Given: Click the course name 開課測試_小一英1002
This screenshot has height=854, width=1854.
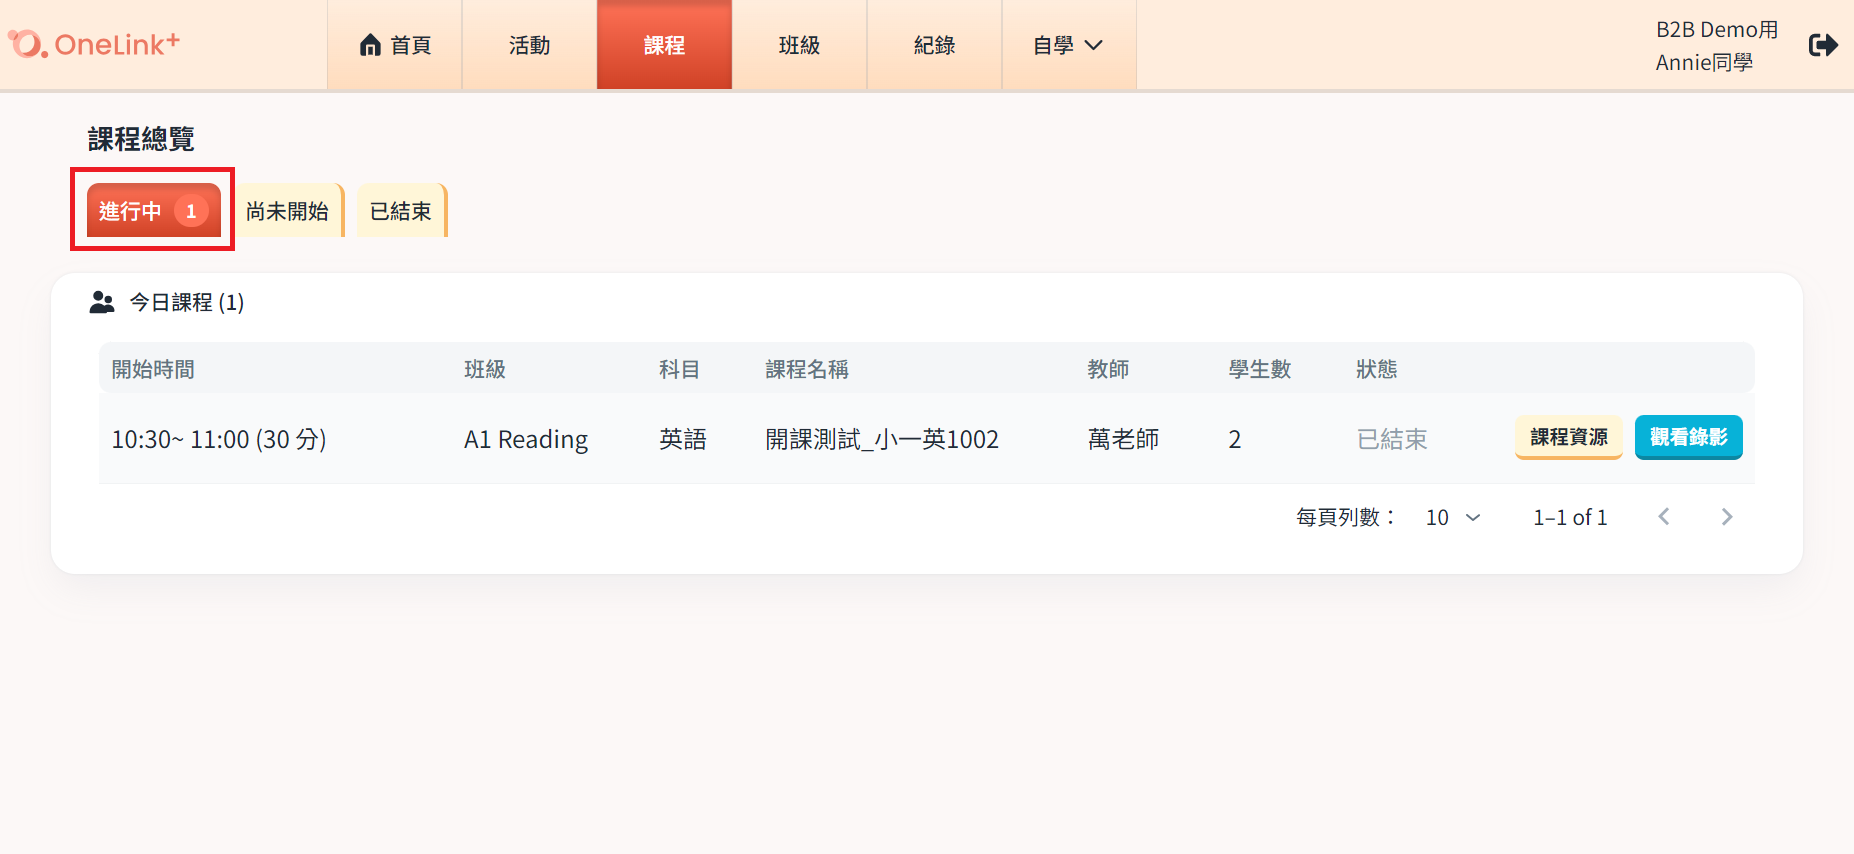Looking at the screenshot, I should (x=882, y=439).
